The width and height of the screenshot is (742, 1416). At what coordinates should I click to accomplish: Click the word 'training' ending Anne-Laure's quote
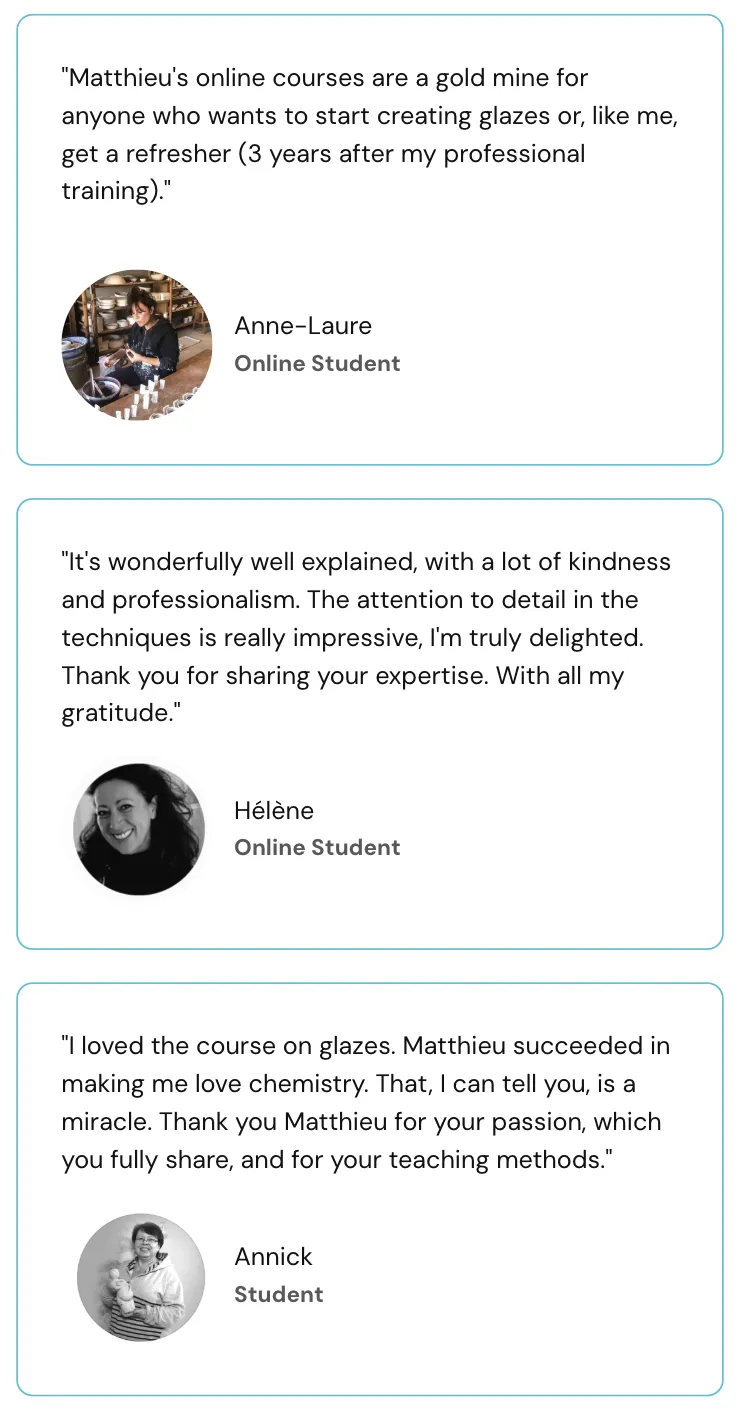(107, 191)
